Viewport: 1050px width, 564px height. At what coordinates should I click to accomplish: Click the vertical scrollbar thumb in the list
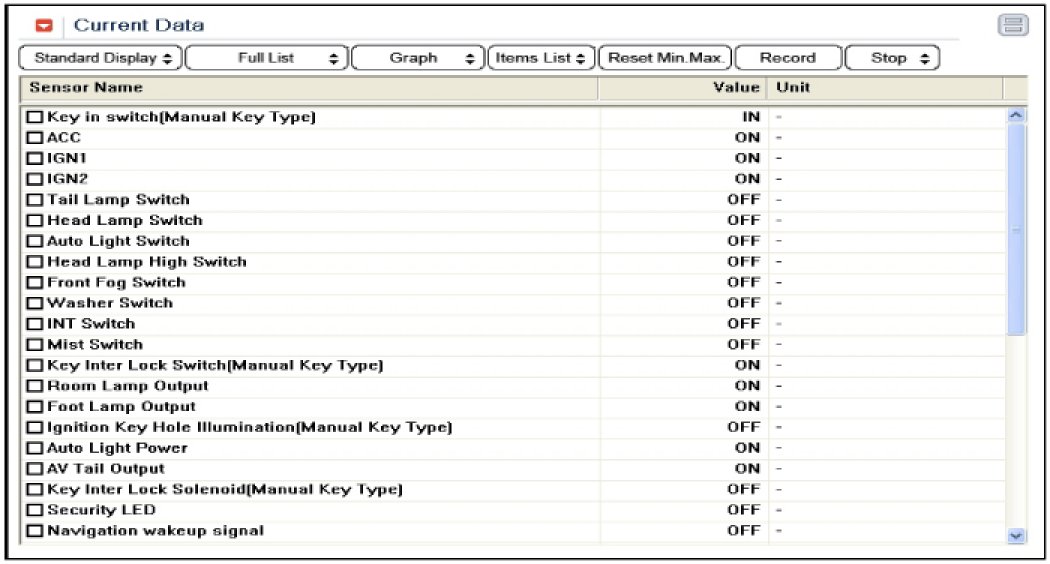[1017, 230]
